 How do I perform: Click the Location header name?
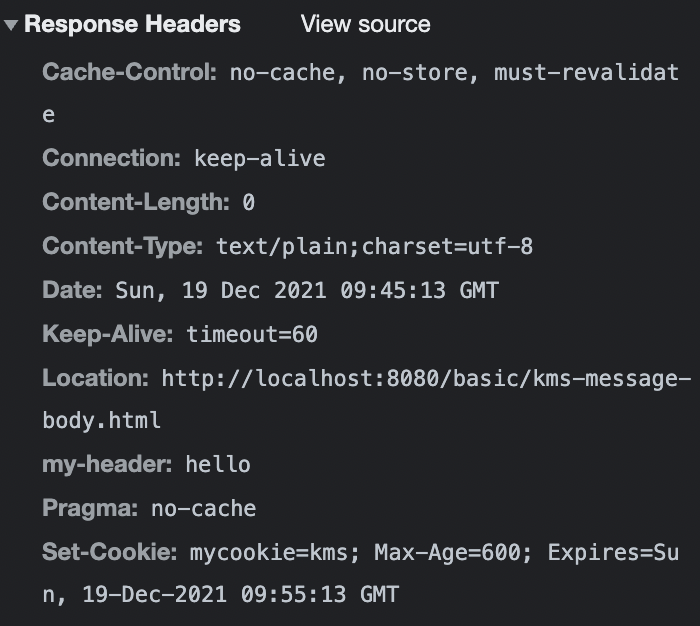[x=96, y=378]
